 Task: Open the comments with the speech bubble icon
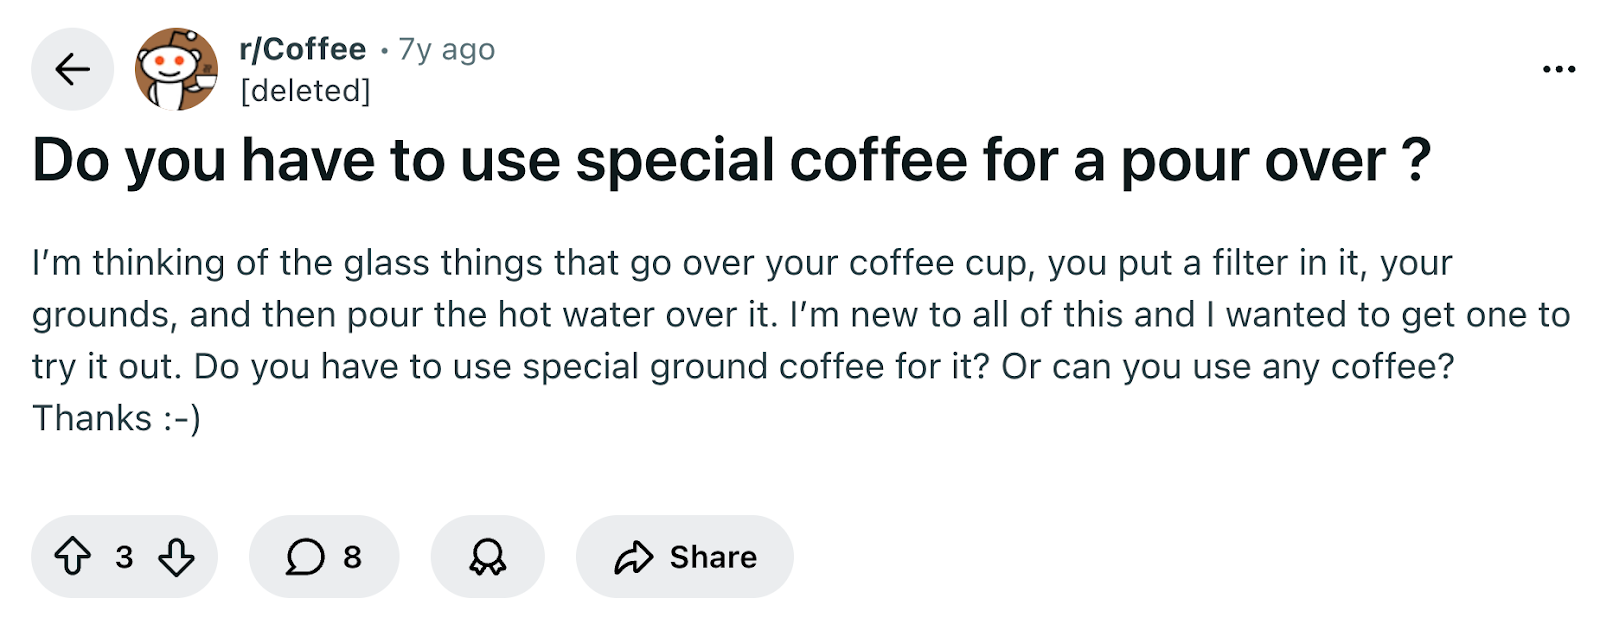(x=306, y=557)
